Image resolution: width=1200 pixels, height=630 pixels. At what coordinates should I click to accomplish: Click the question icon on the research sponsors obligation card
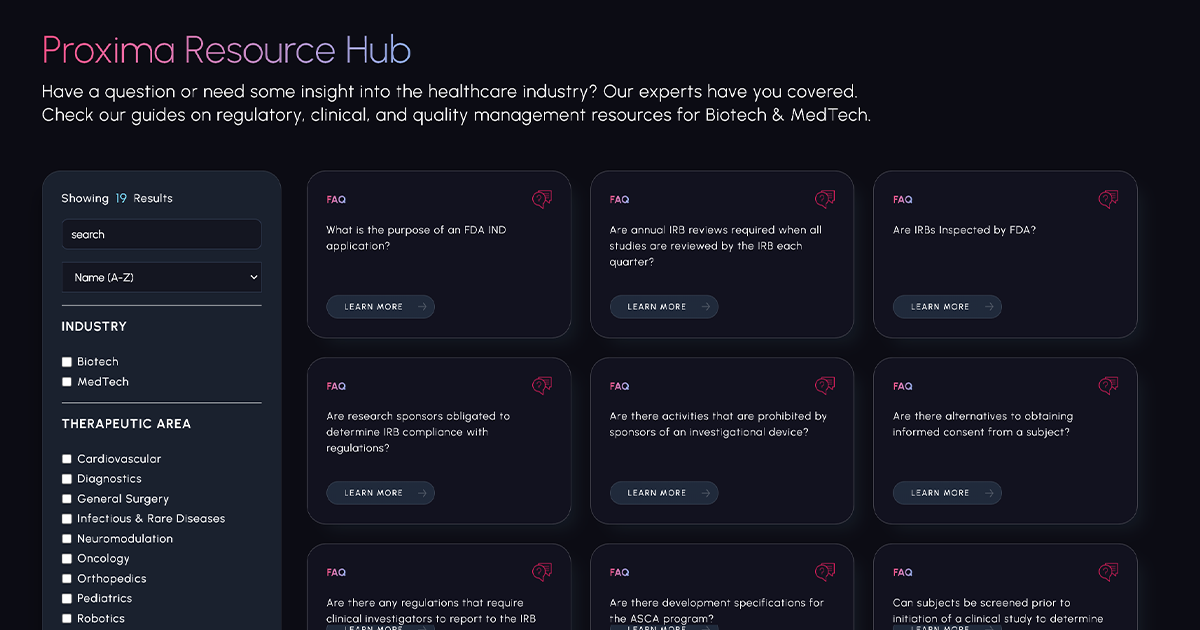tap(541, 385)
